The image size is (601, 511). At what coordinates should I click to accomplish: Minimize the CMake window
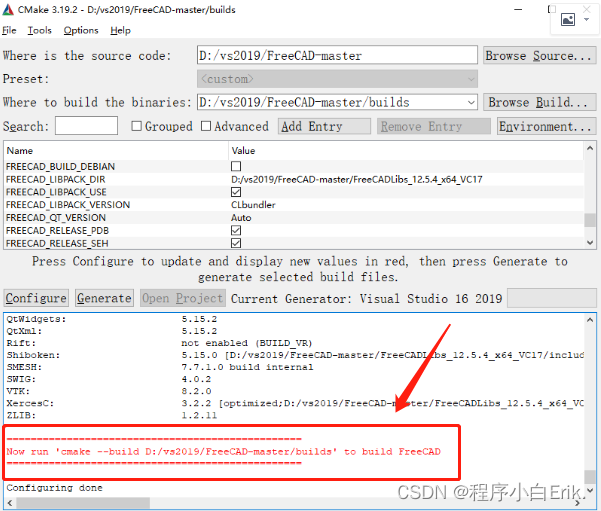point(518,9)
